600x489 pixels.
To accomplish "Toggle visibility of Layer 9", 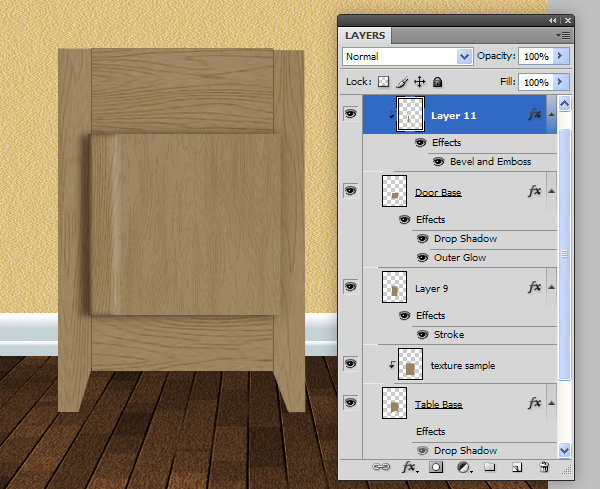I will [x=350, y=287].
